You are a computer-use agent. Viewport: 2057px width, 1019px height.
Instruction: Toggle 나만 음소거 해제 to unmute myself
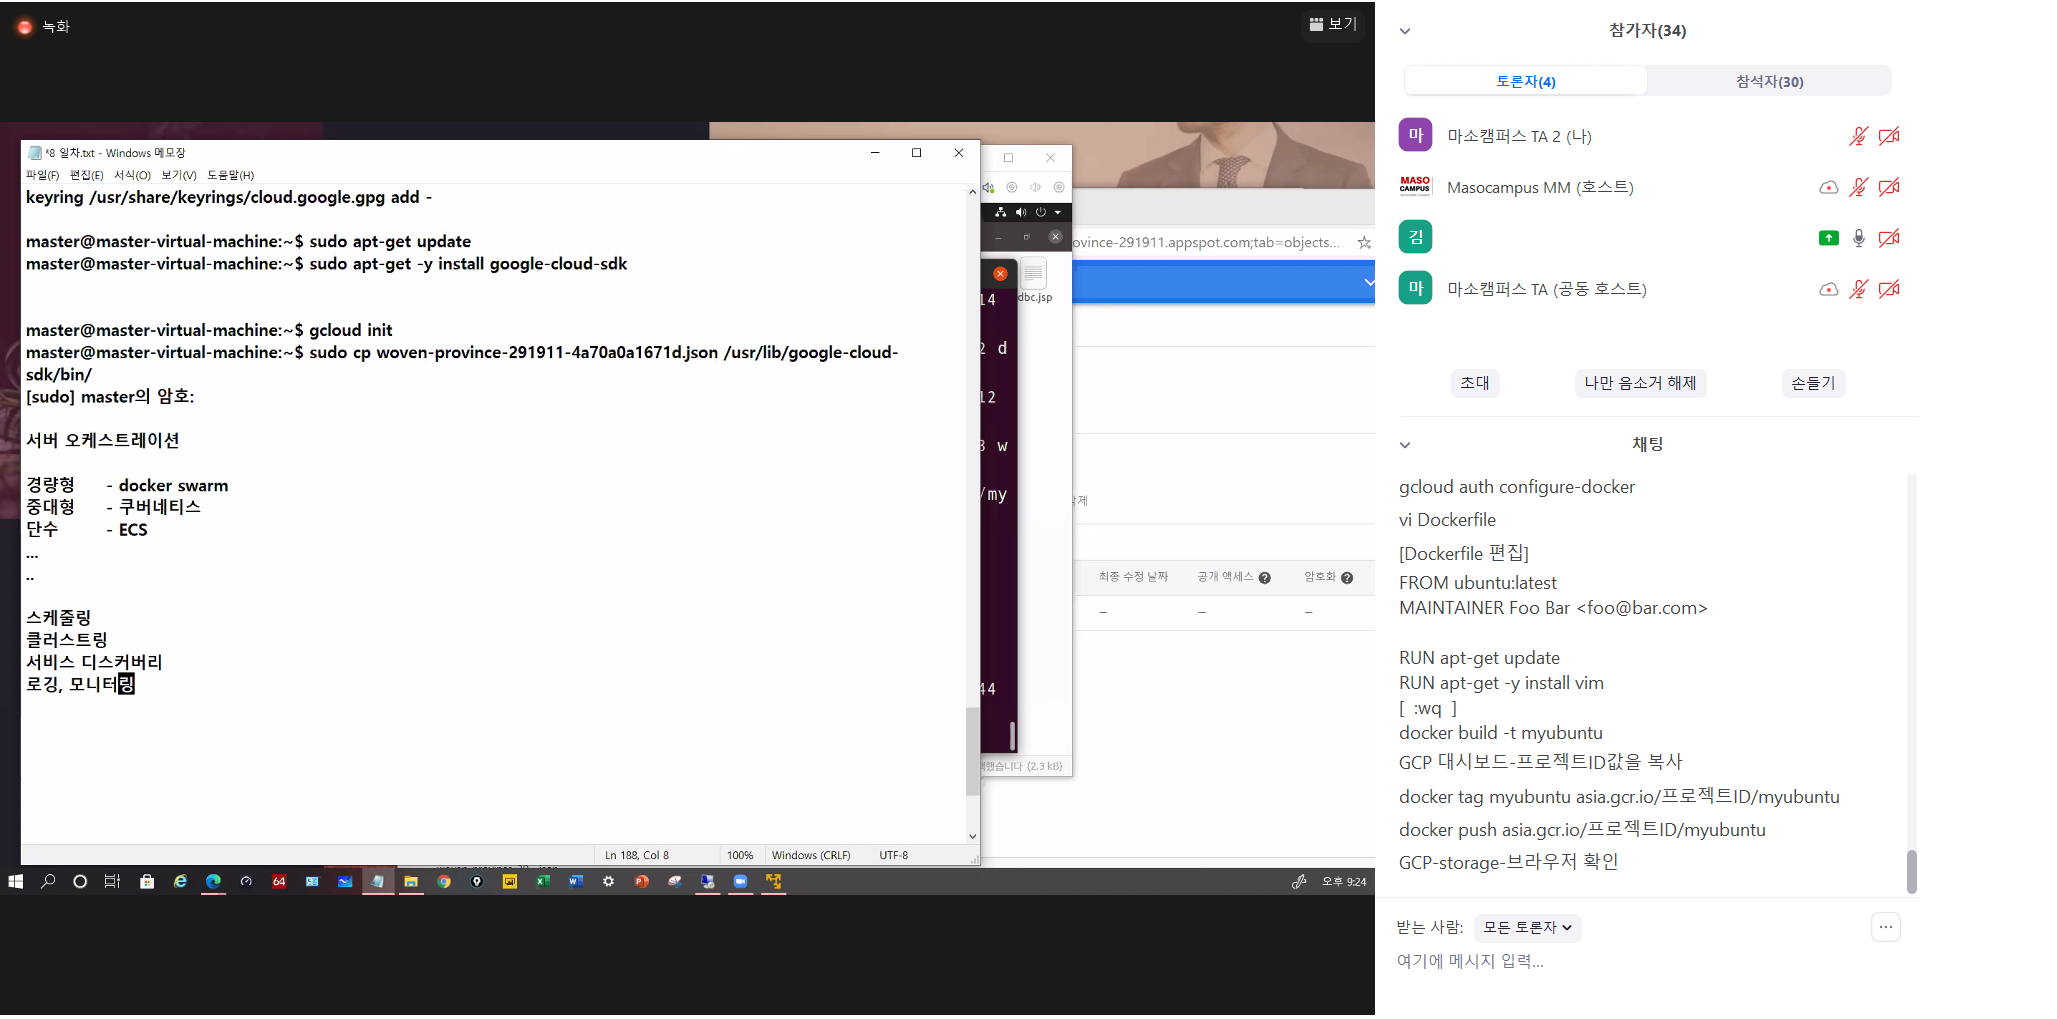point(1639,383)
